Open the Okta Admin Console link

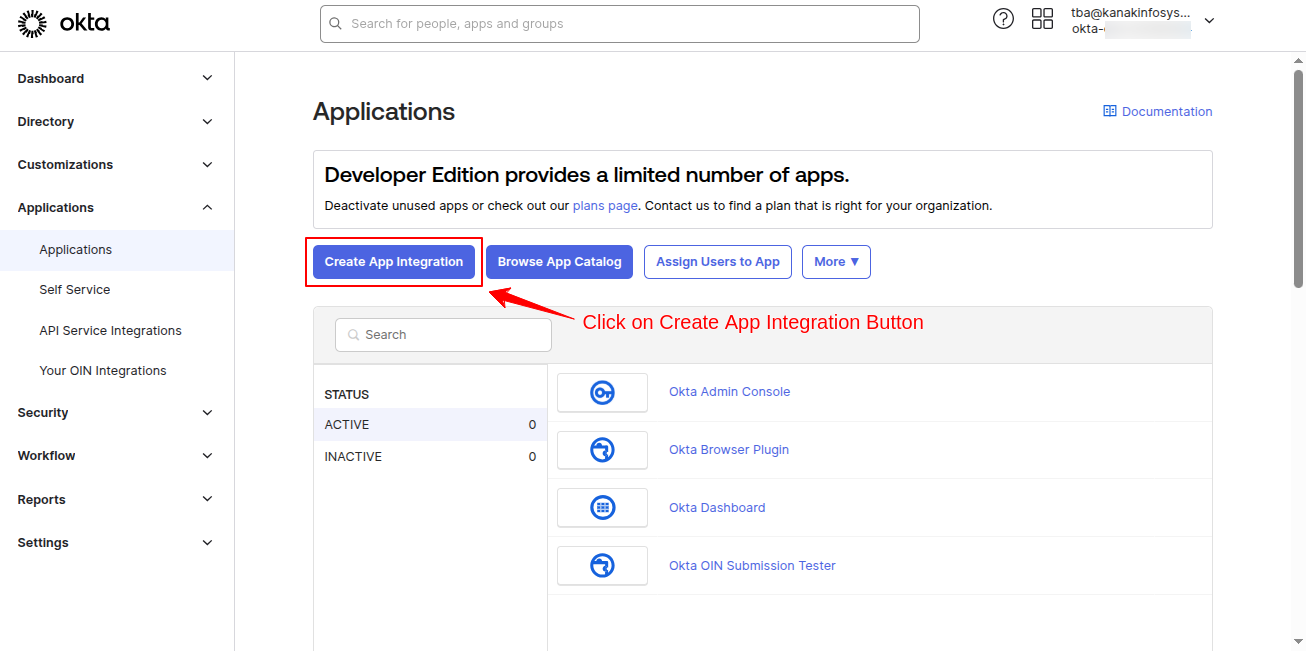pyautogui.click(x=729, y=392)
